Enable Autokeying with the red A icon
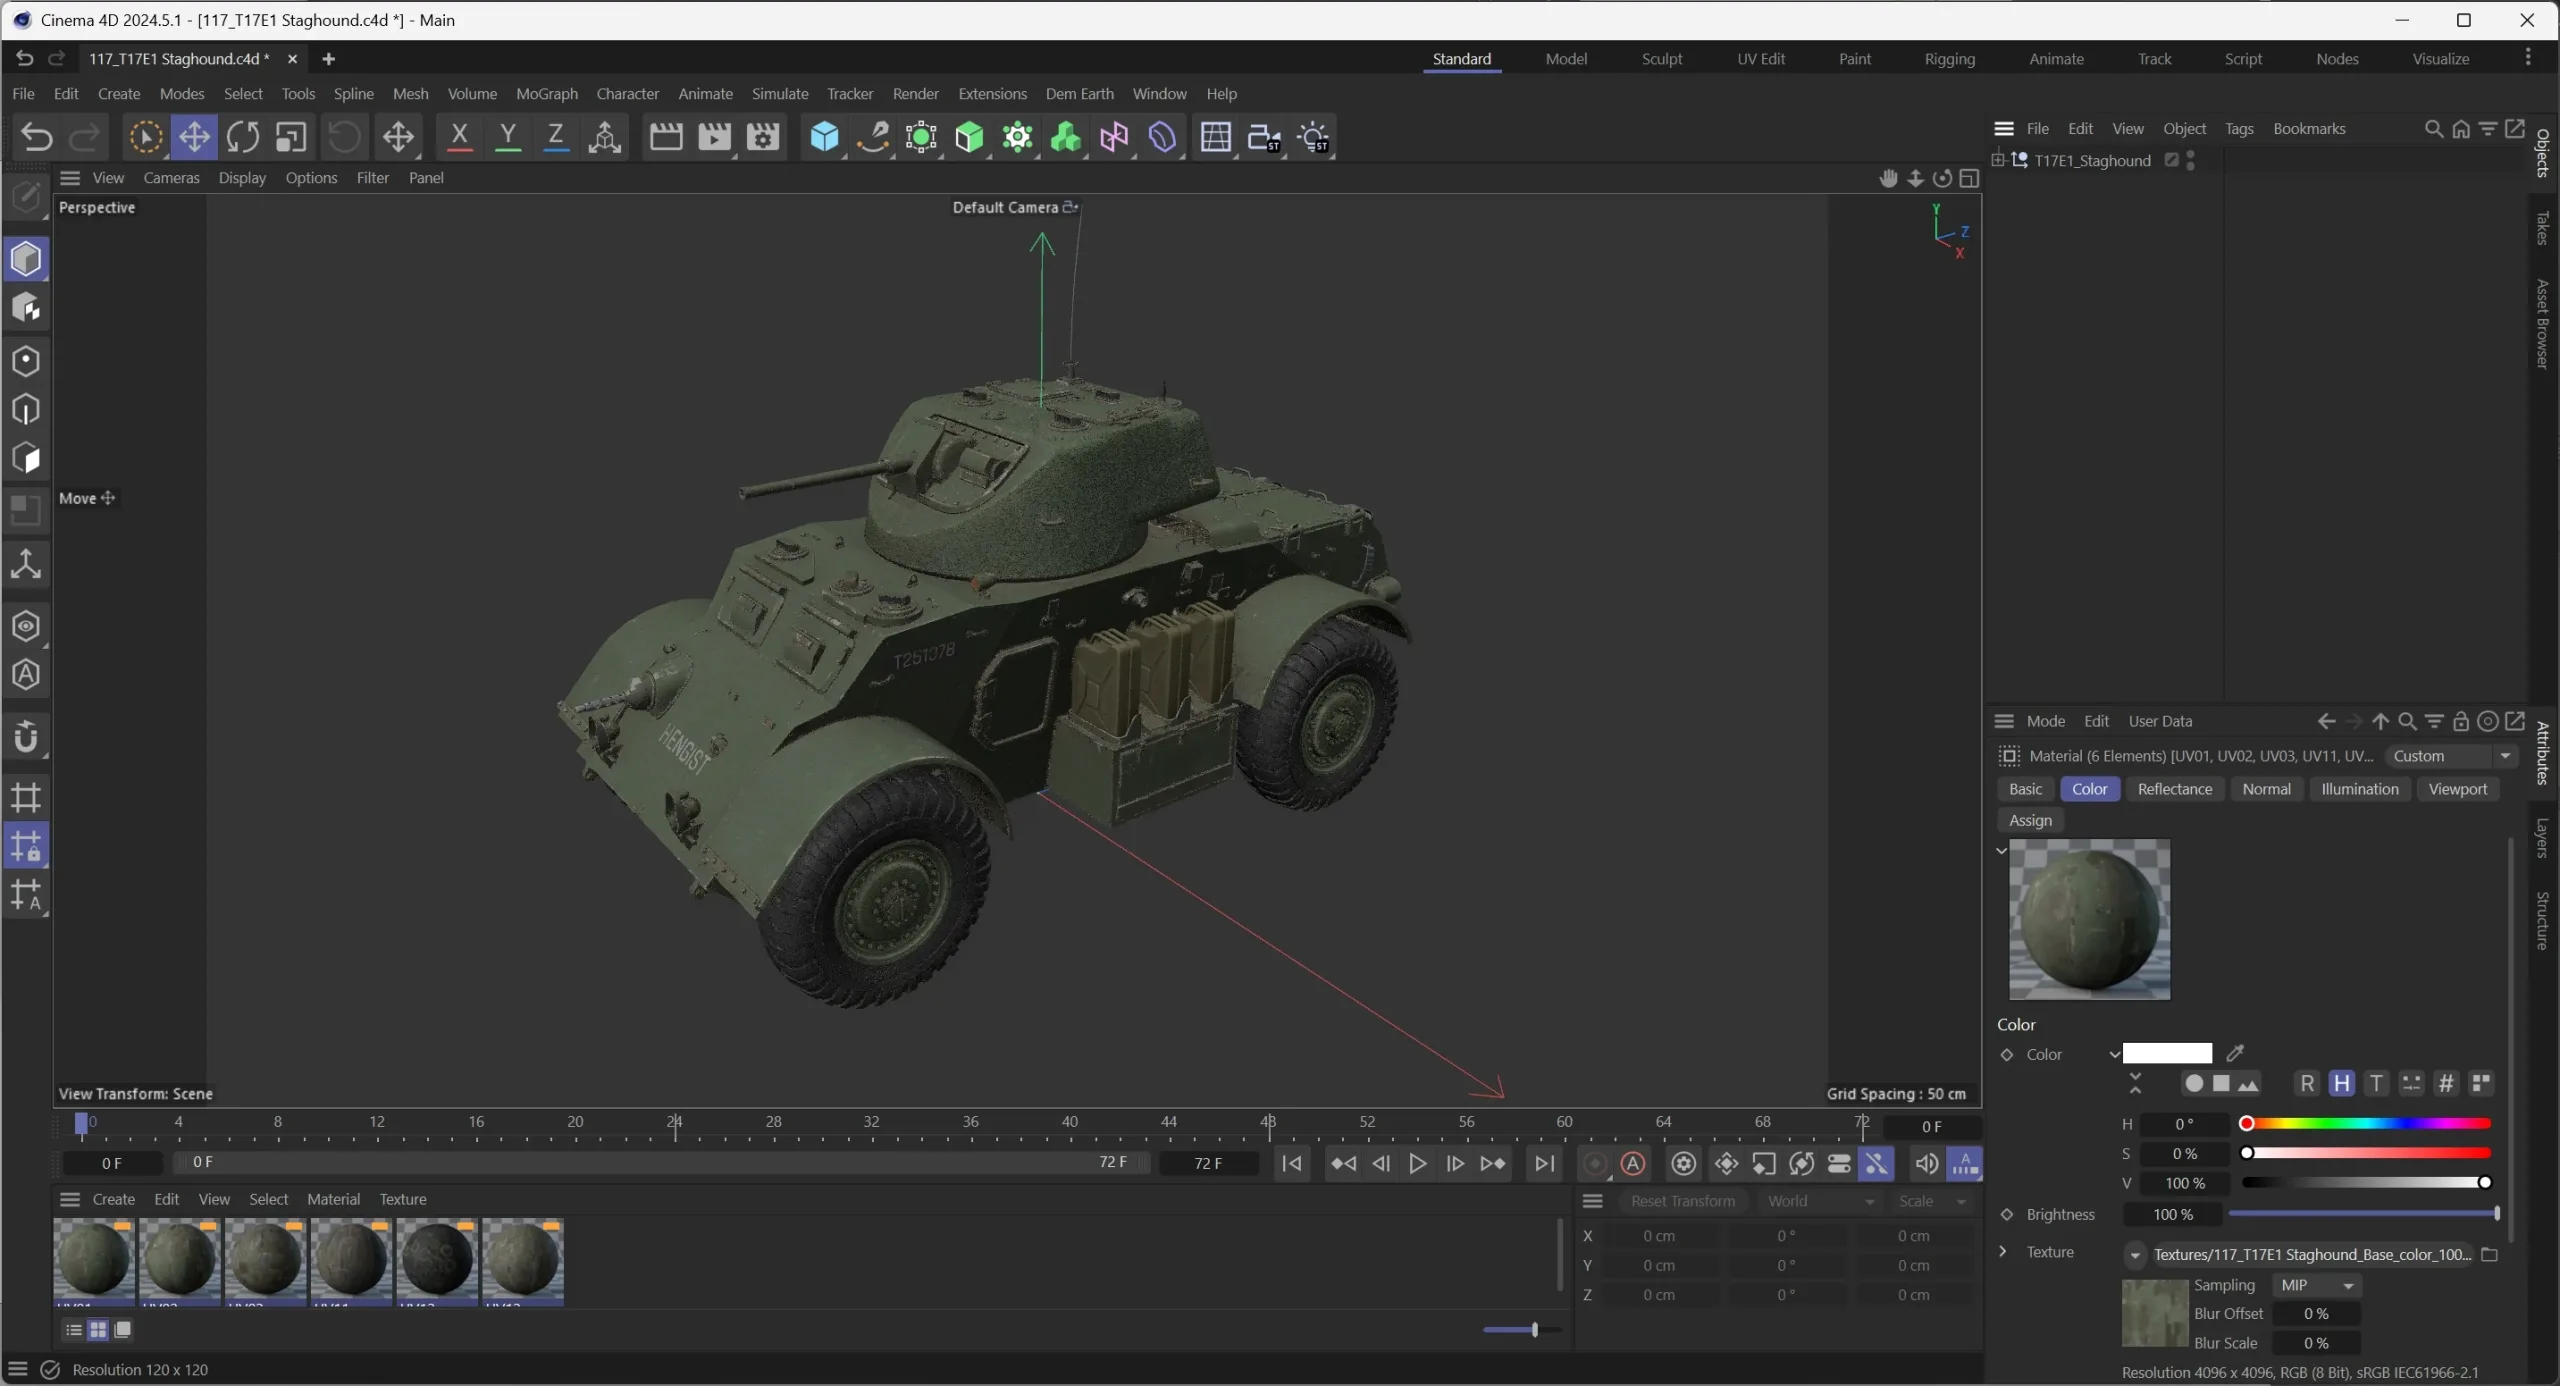Image resolution: width=2560 pixels, height=1386 pixels. [1632, 1163]
